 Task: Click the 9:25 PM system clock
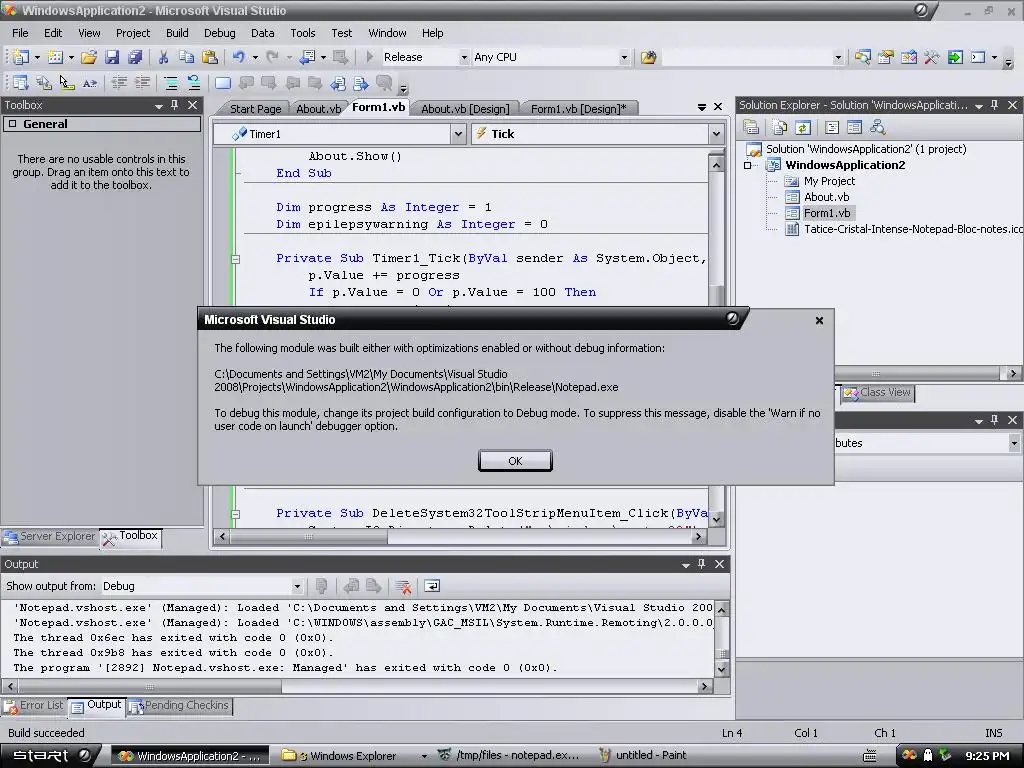(x=987, y=756)
